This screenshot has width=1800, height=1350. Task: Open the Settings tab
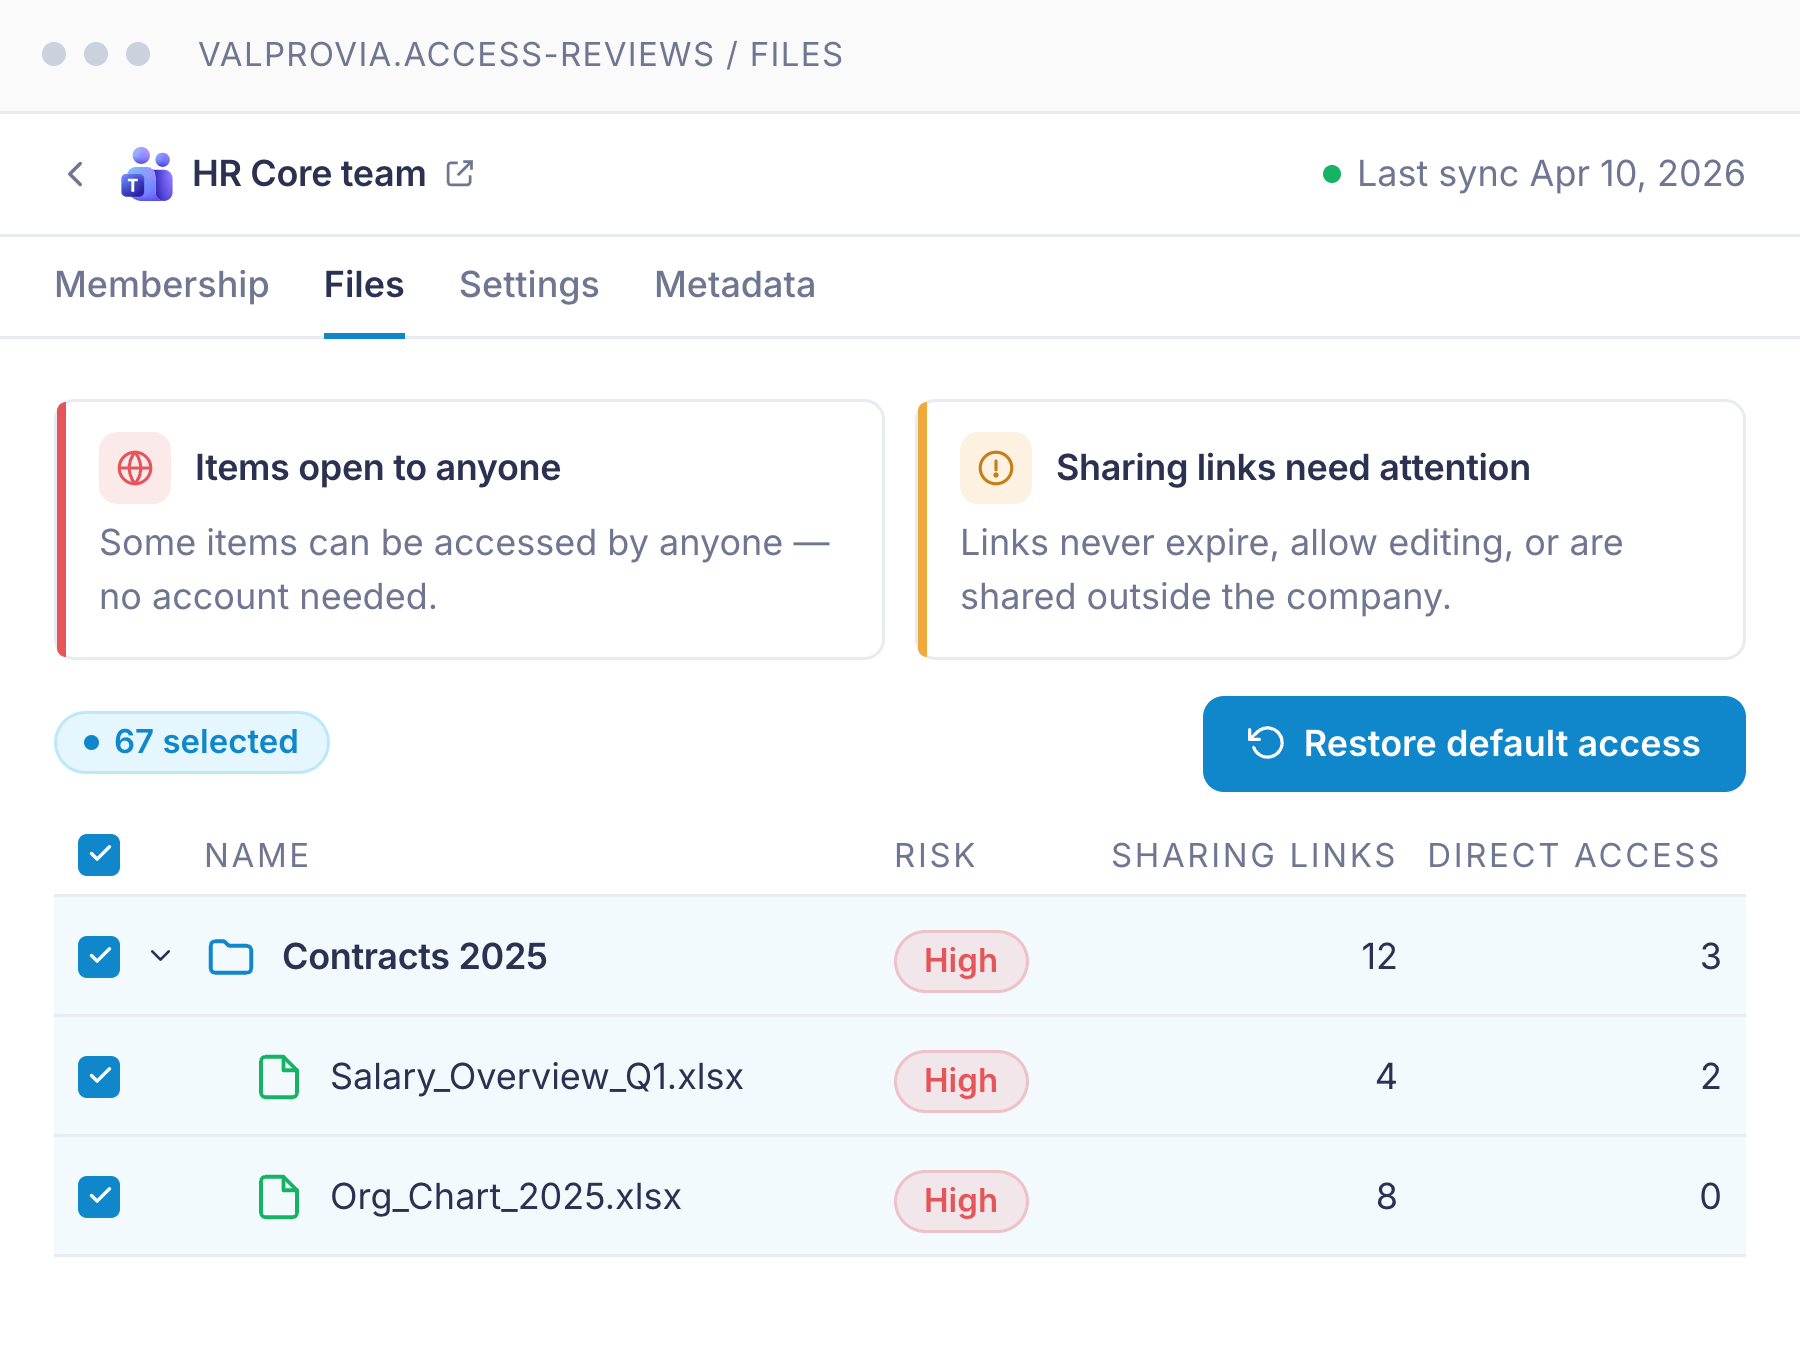(x=529, y=285)
